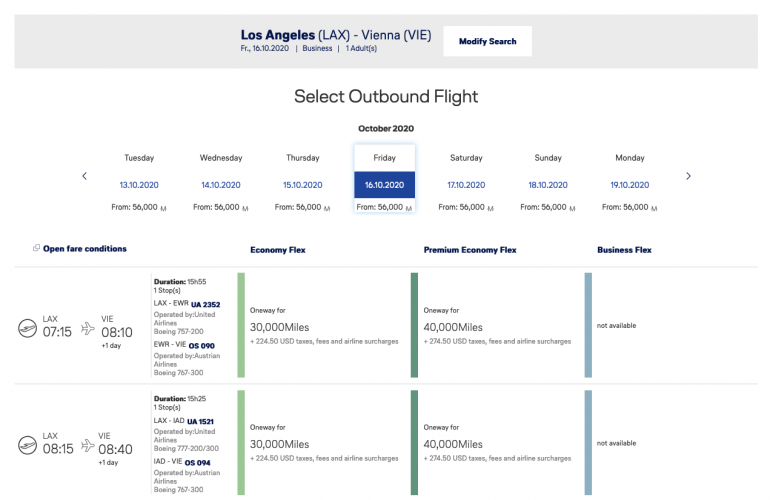Viewport: 770px width, 500px height.
Task: Select Economy Flex 30,000 Miles for 07:15 flight
Action: coord(323,326)
